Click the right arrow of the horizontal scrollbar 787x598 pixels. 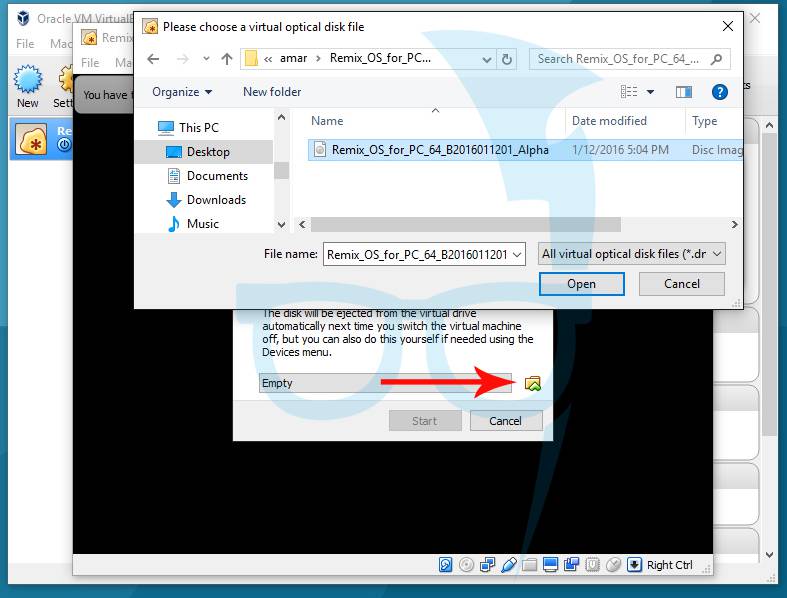click(734, 224)
